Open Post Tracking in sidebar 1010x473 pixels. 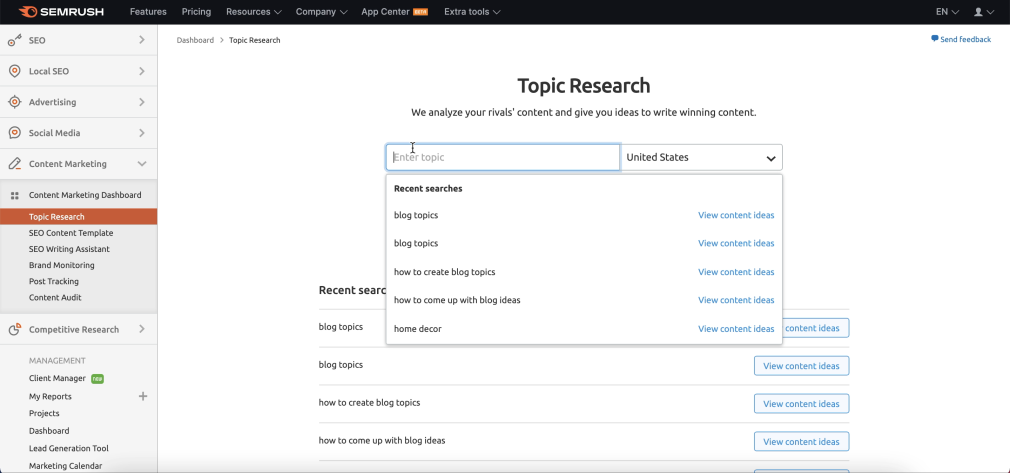tap(53, 281)
